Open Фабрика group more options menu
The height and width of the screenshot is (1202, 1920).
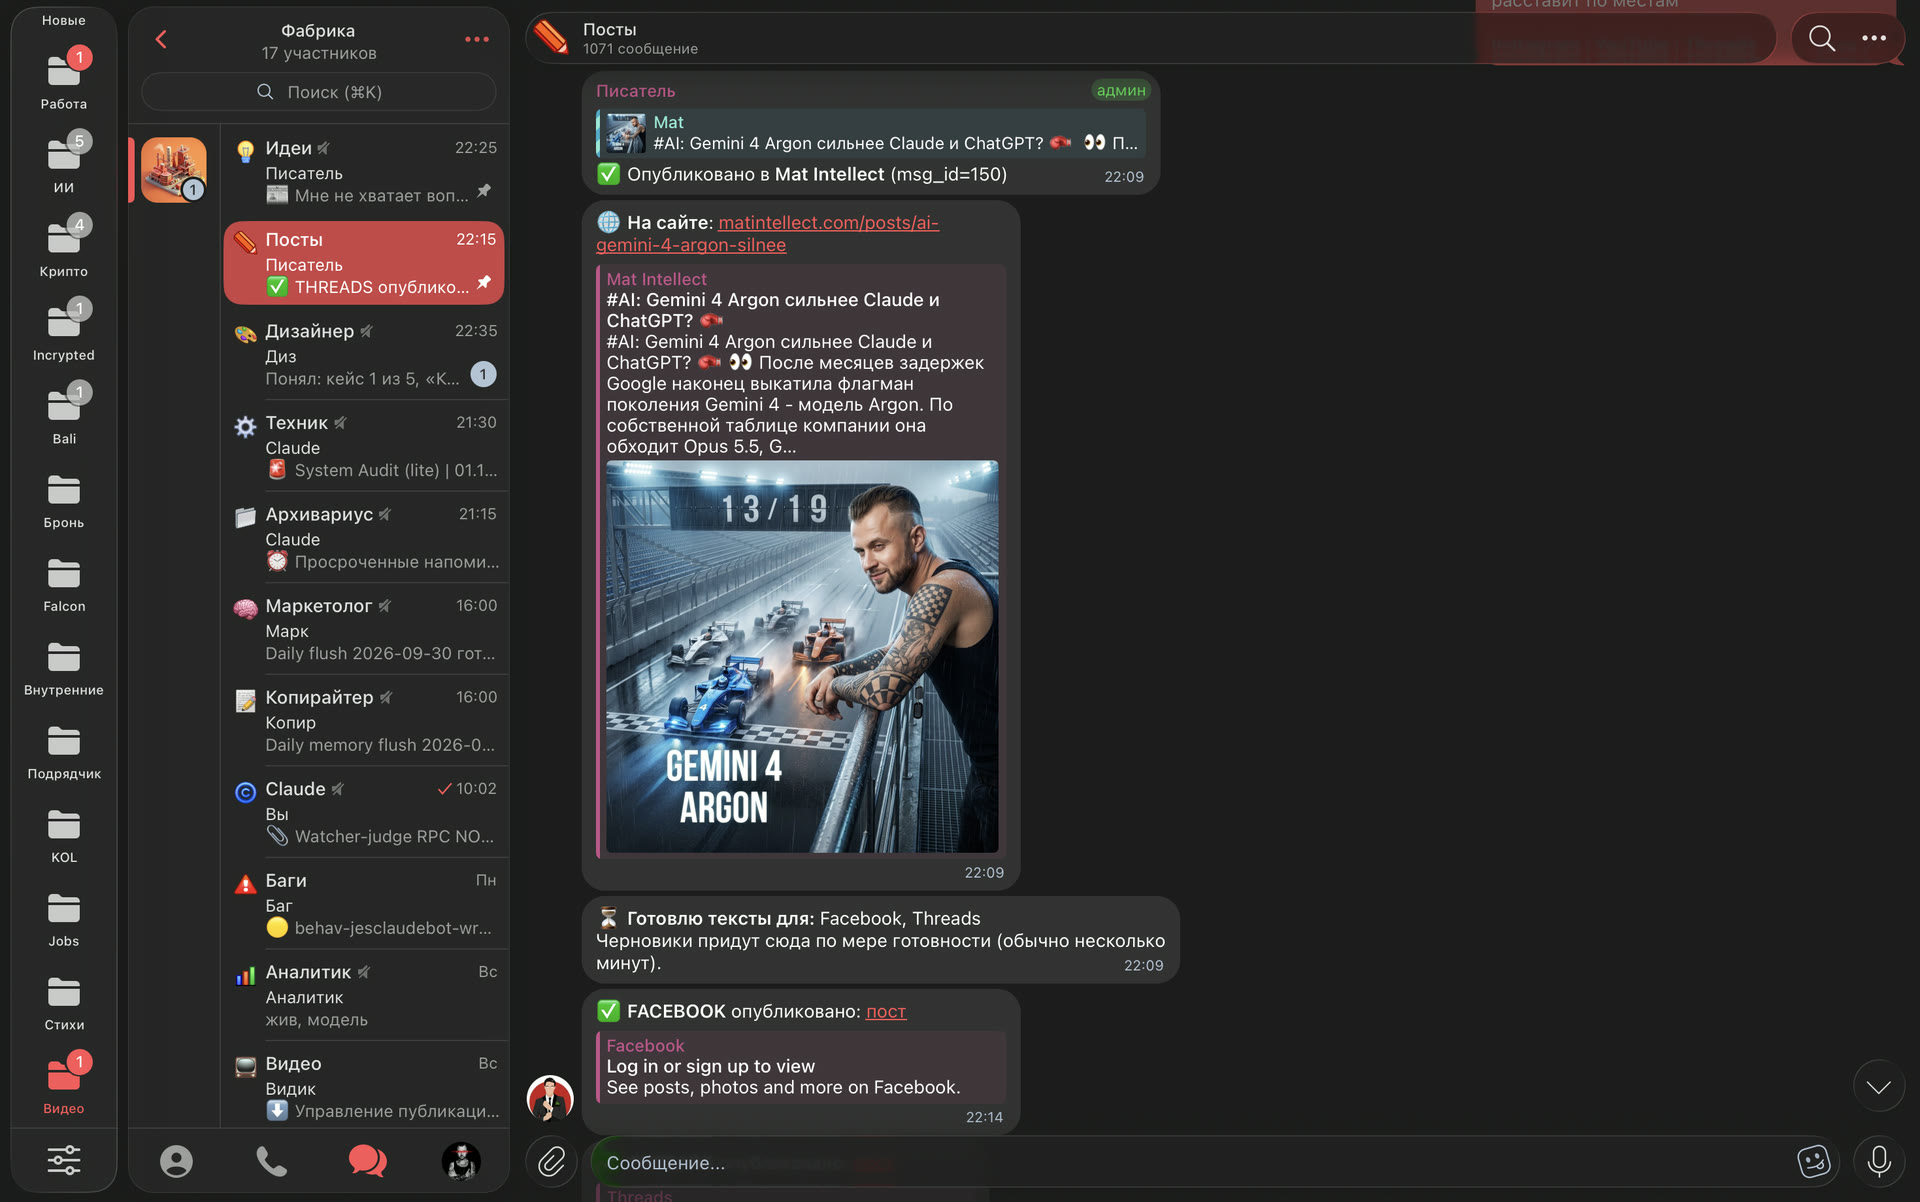pos(477,39)
